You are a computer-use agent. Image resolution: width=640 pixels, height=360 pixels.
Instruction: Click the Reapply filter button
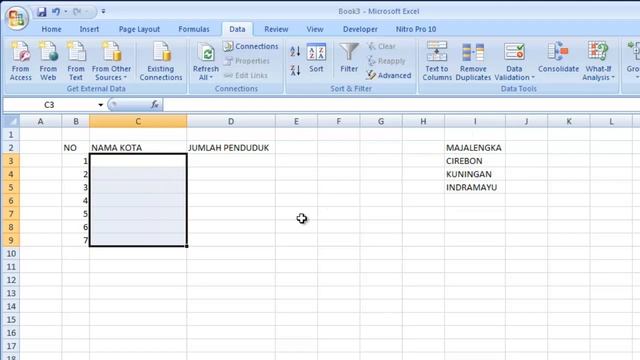[x=386, y=61]
